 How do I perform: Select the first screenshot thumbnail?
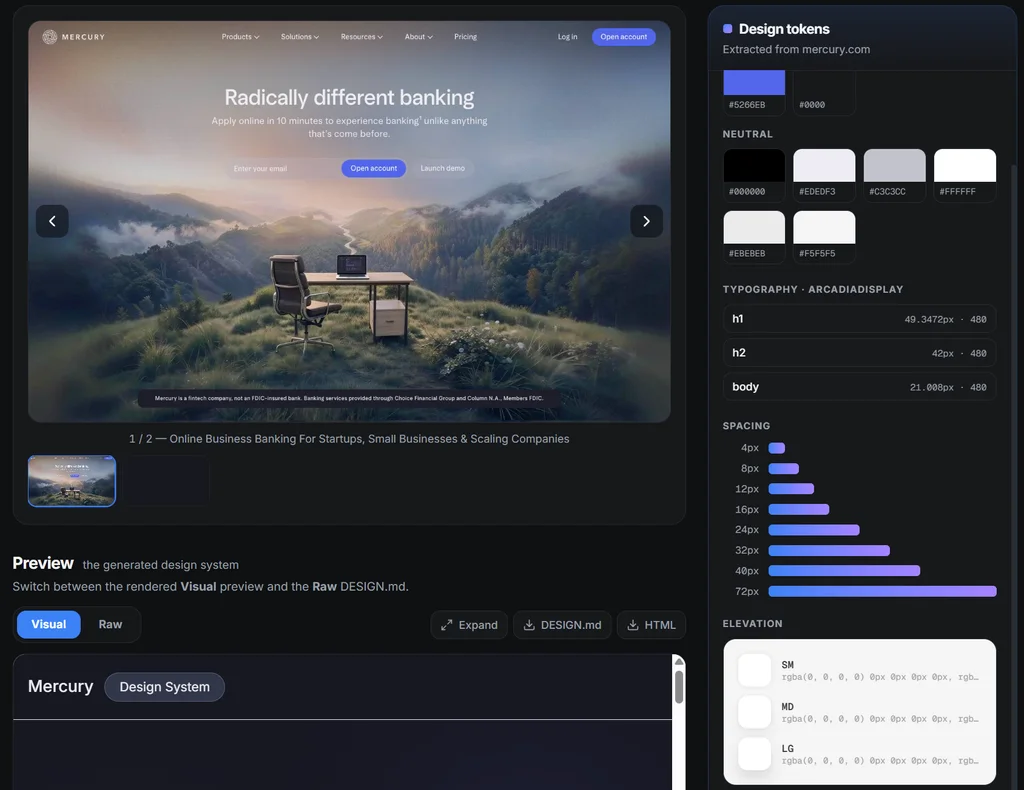coord(72,481)
